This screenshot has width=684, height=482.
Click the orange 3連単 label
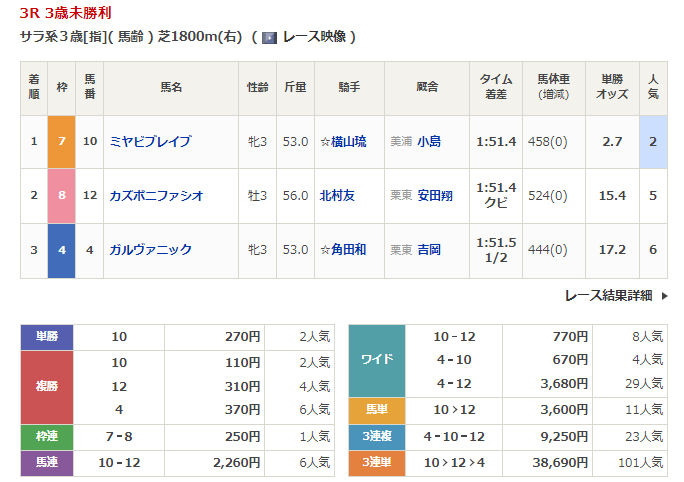coord(376,463)
